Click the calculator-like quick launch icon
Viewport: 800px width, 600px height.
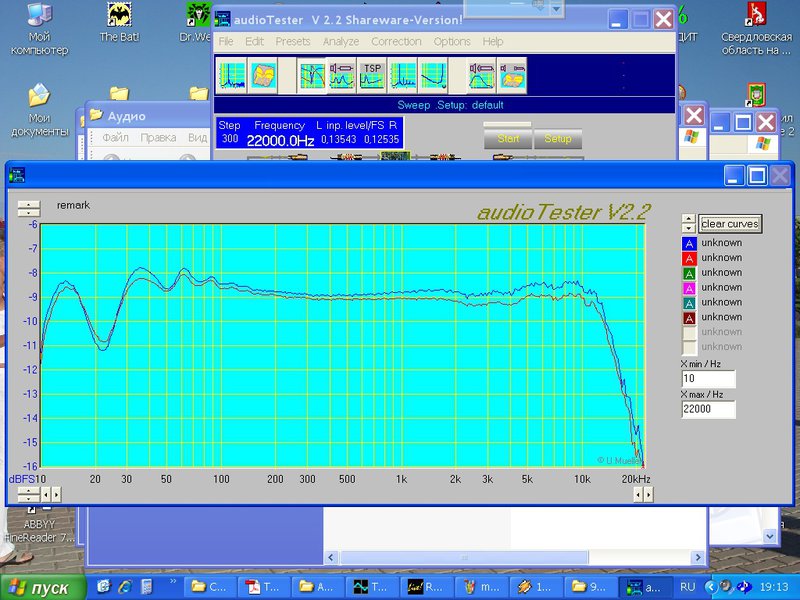pos(146,587)
